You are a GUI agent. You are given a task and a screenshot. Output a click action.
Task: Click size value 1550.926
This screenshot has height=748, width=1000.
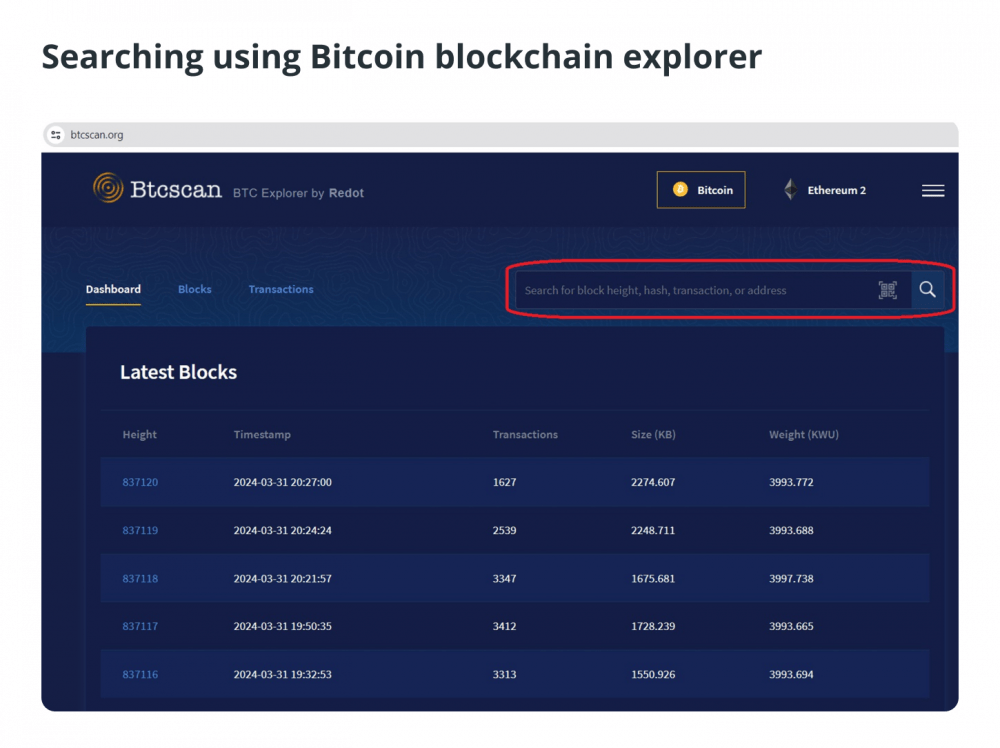point(653,674)
